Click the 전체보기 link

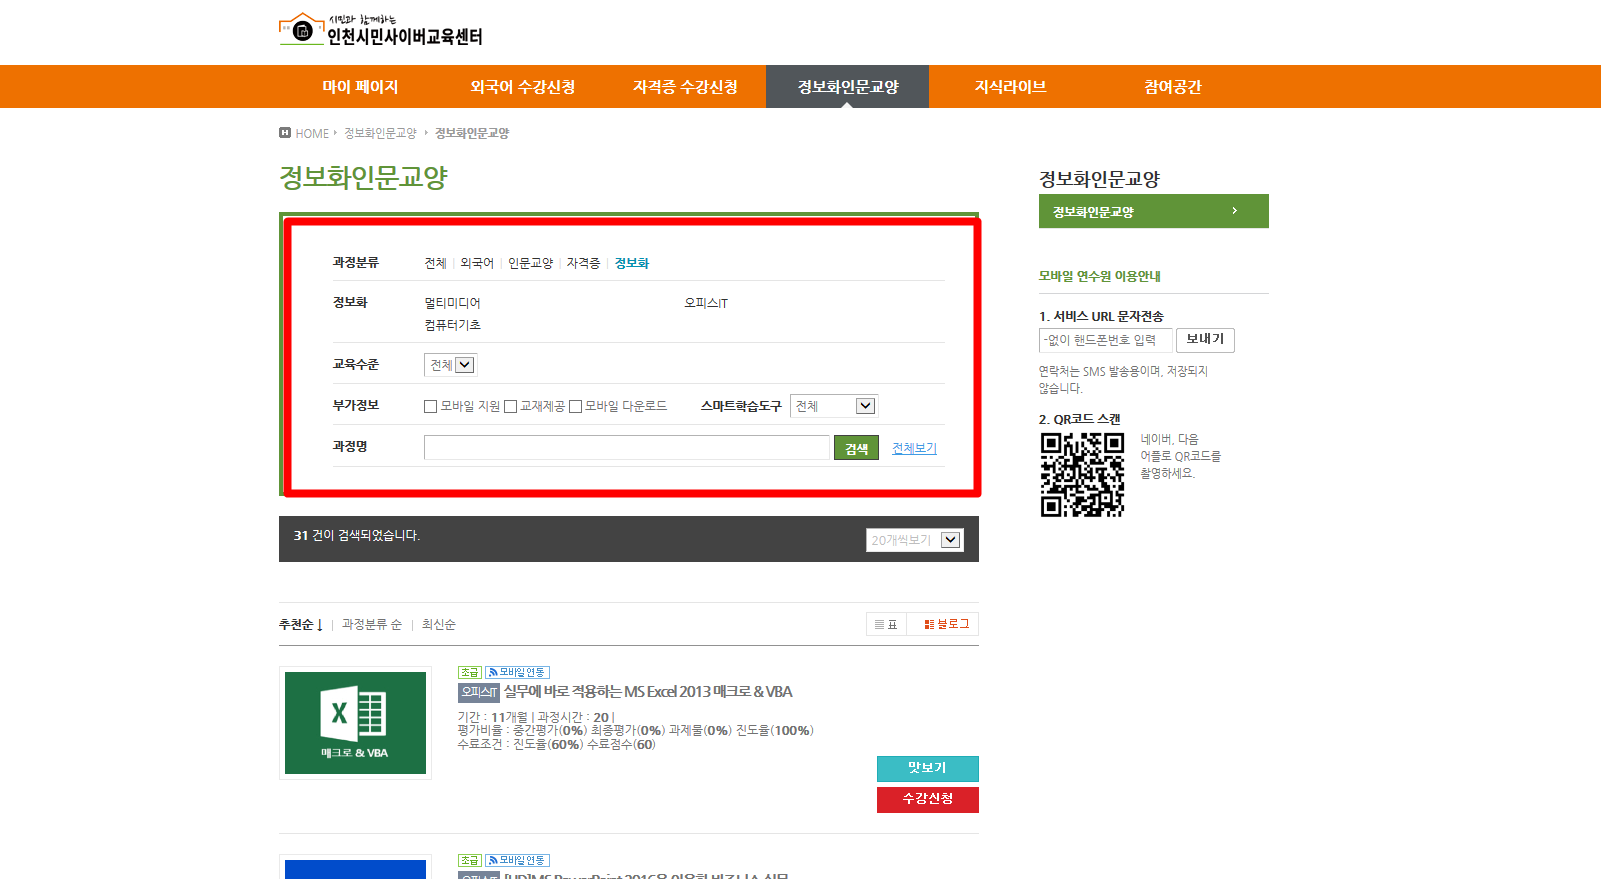click(x=914, y=448)
